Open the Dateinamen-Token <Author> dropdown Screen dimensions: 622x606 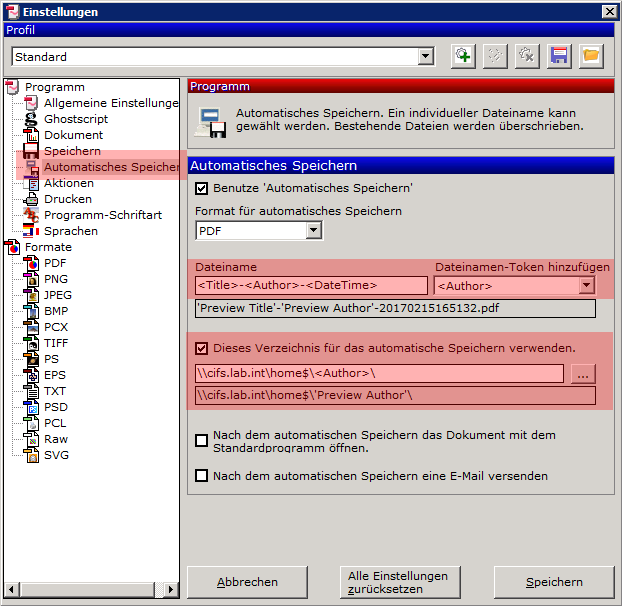(x=586, y=286)
